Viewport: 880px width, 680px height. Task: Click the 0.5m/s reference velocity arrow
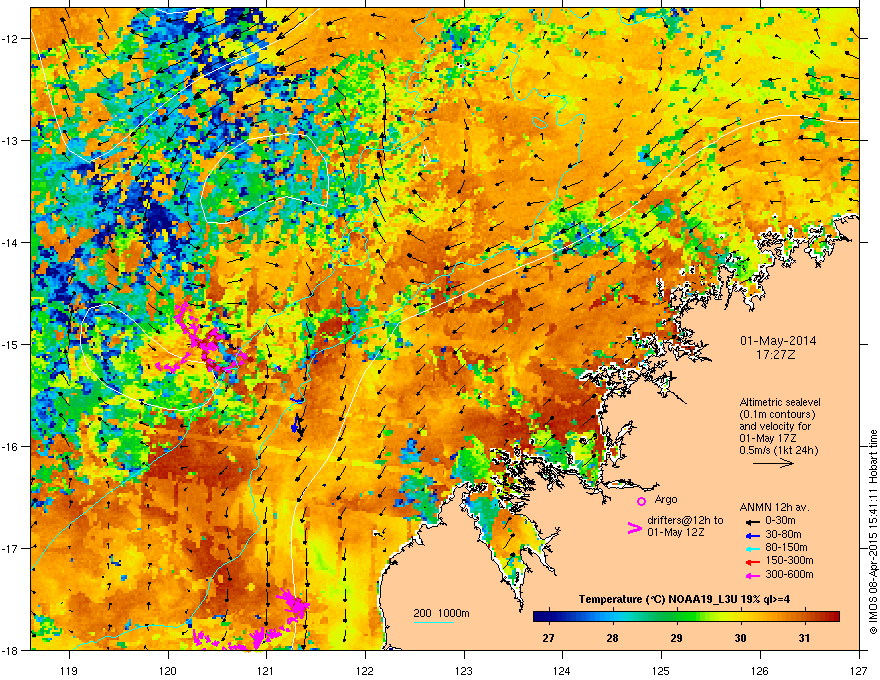tap(773, 463)
